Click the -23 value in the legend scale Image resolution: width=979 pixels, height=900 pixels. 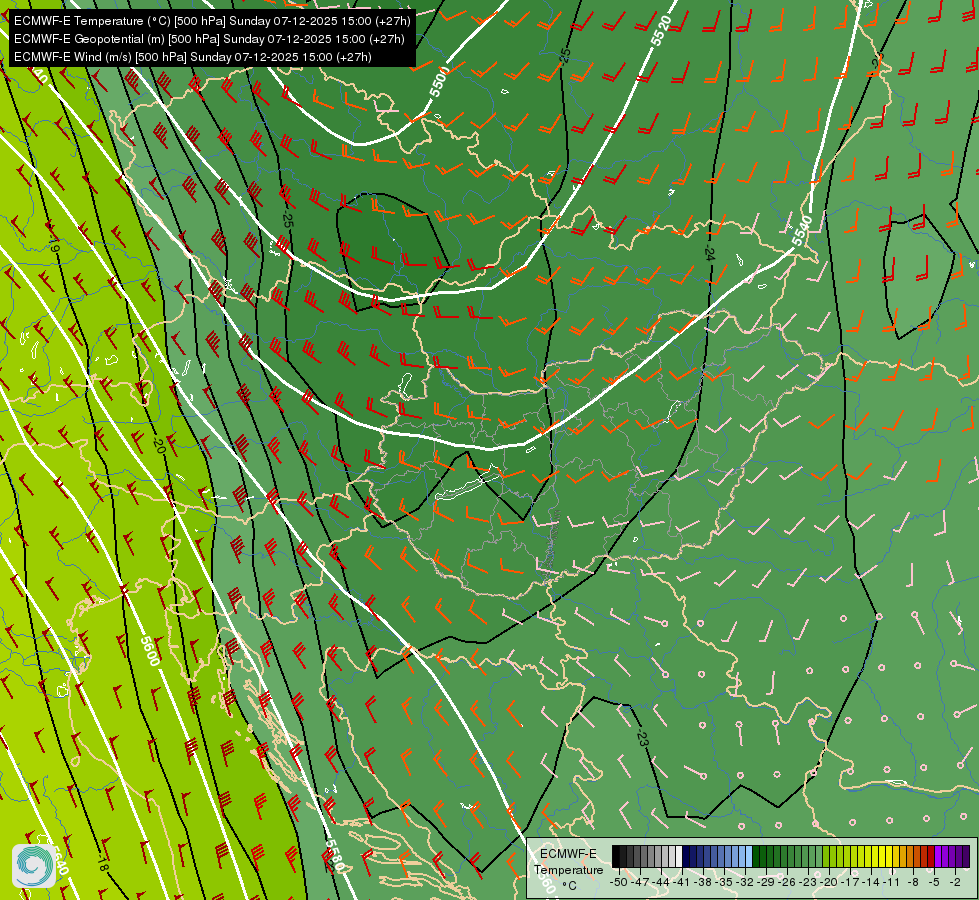tap(808, 882)
